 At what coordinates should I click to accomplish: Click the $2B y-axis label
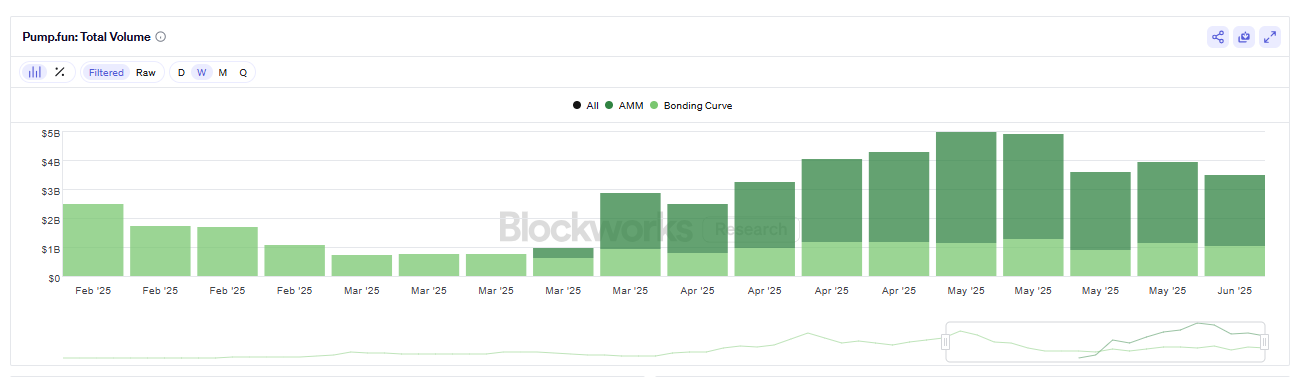50,220
